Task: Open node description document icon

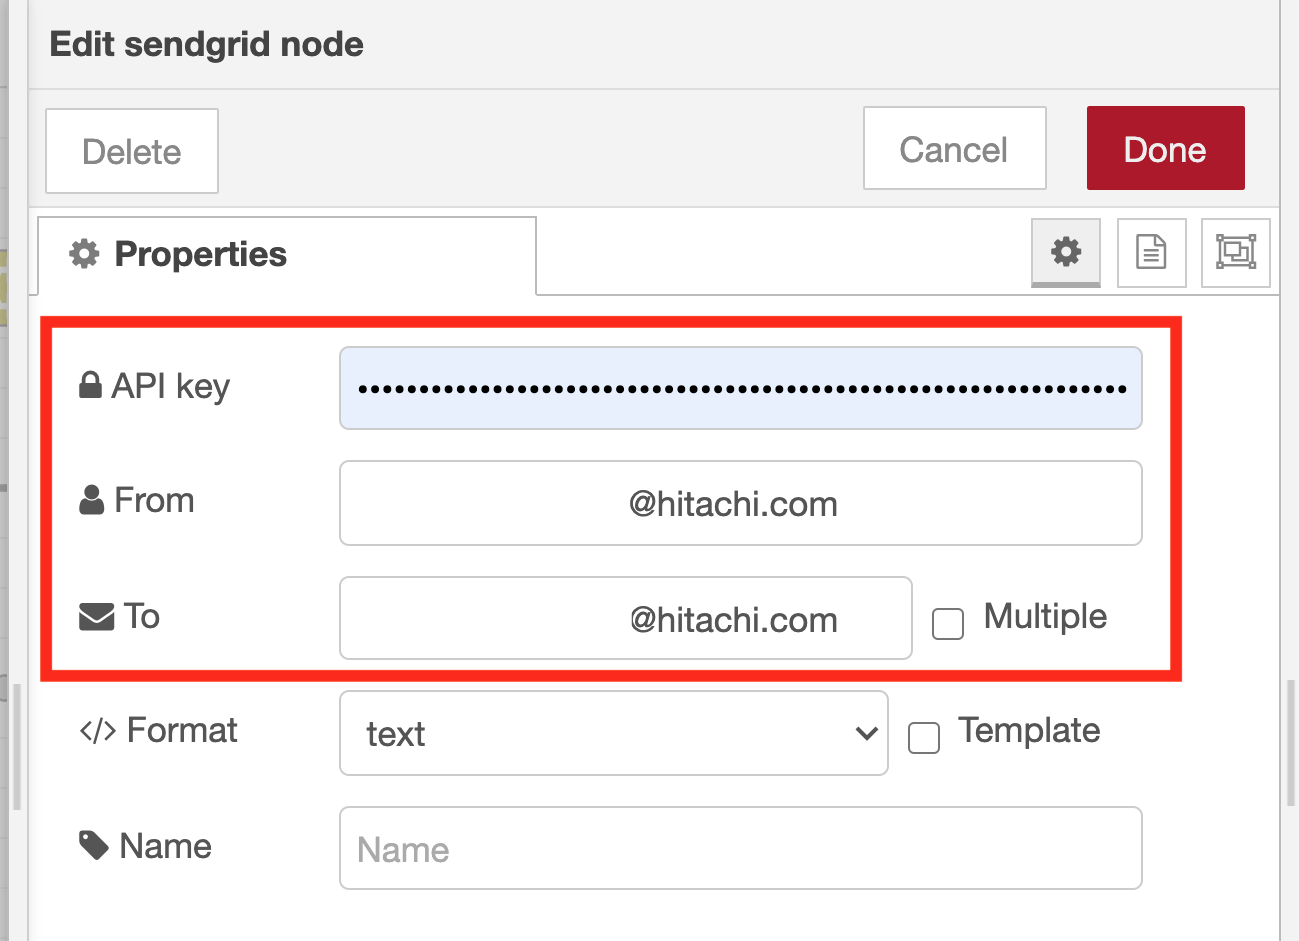Action: click(1151, 252)
